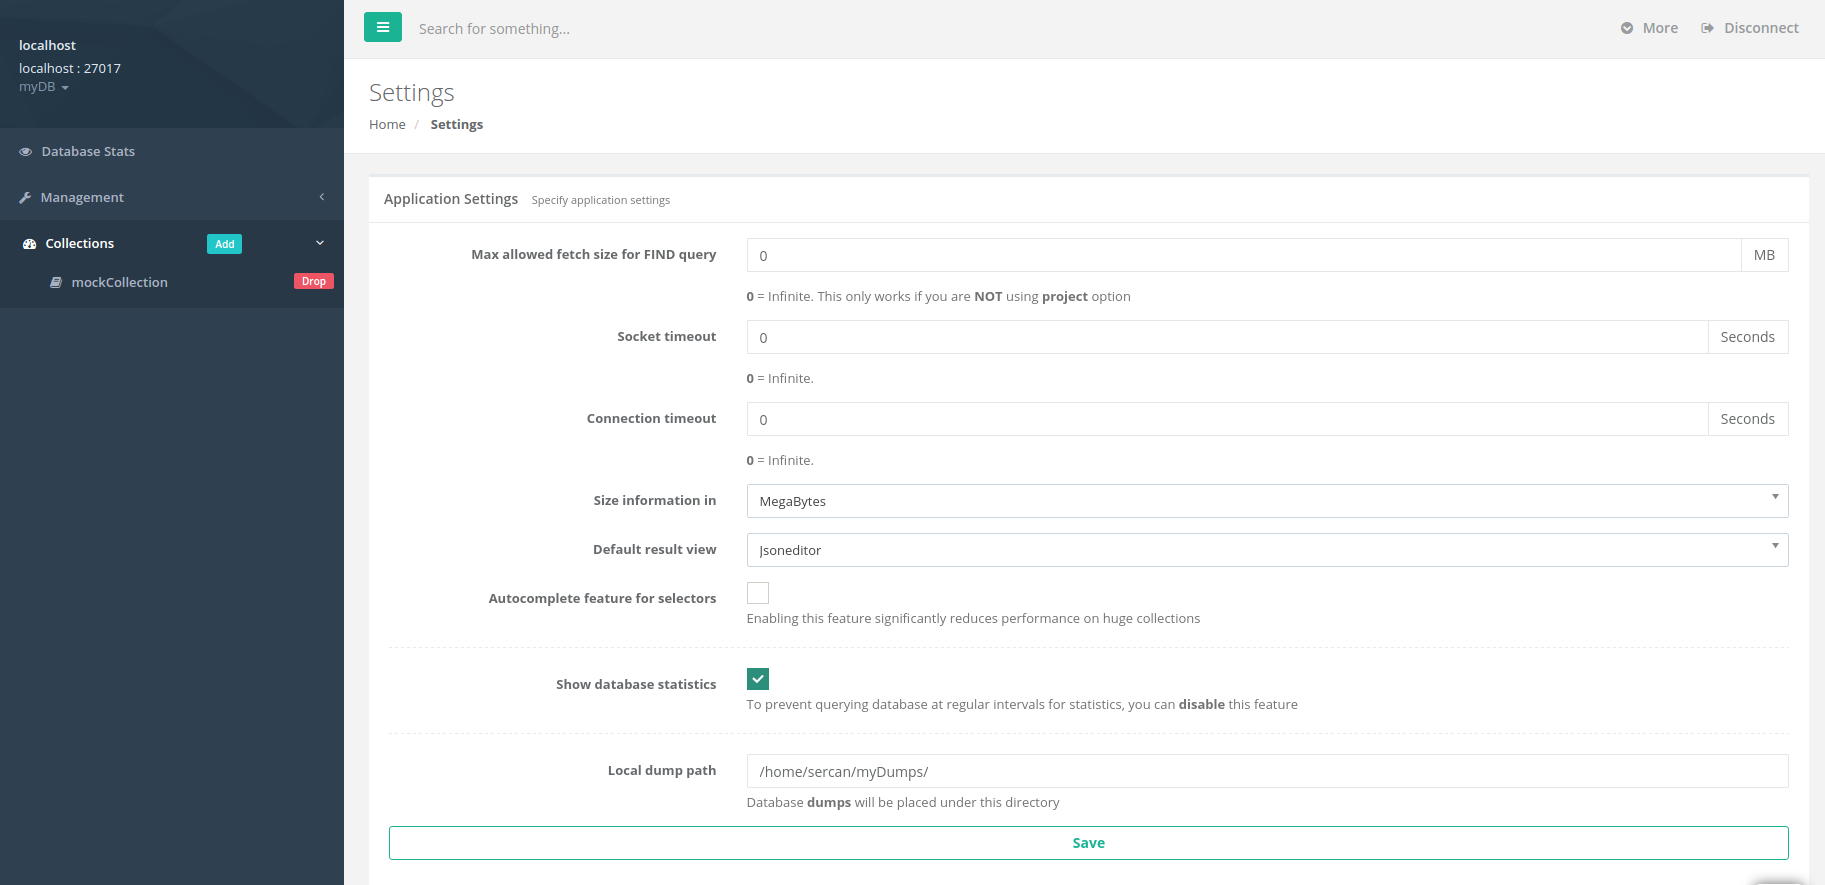Click the More chevron circle icon

pos(1627,28)
